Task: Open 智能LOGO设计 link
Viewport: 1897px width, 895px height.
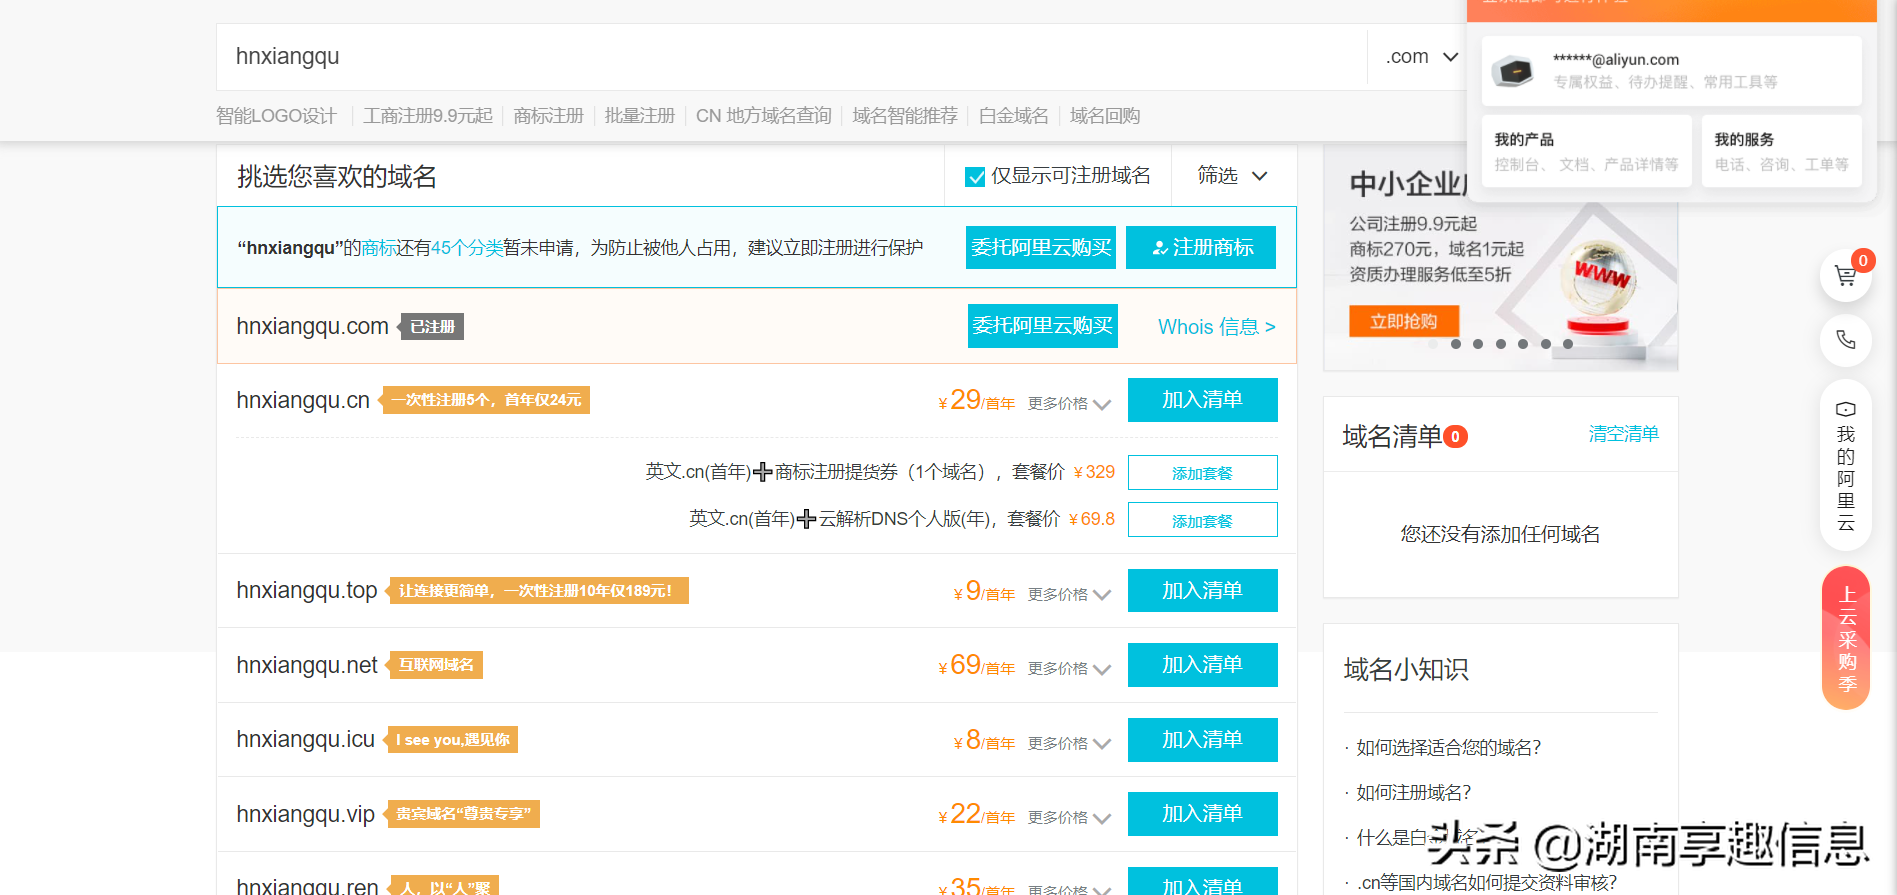Action: (276, 116)
